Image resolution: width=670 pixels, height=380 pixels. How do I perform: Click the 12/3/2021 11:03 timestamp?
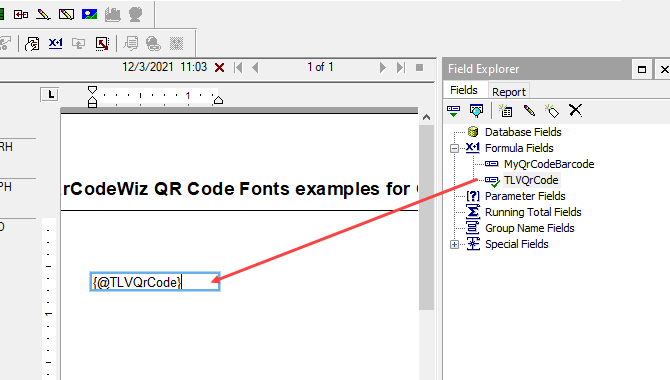tap(165, 67)
